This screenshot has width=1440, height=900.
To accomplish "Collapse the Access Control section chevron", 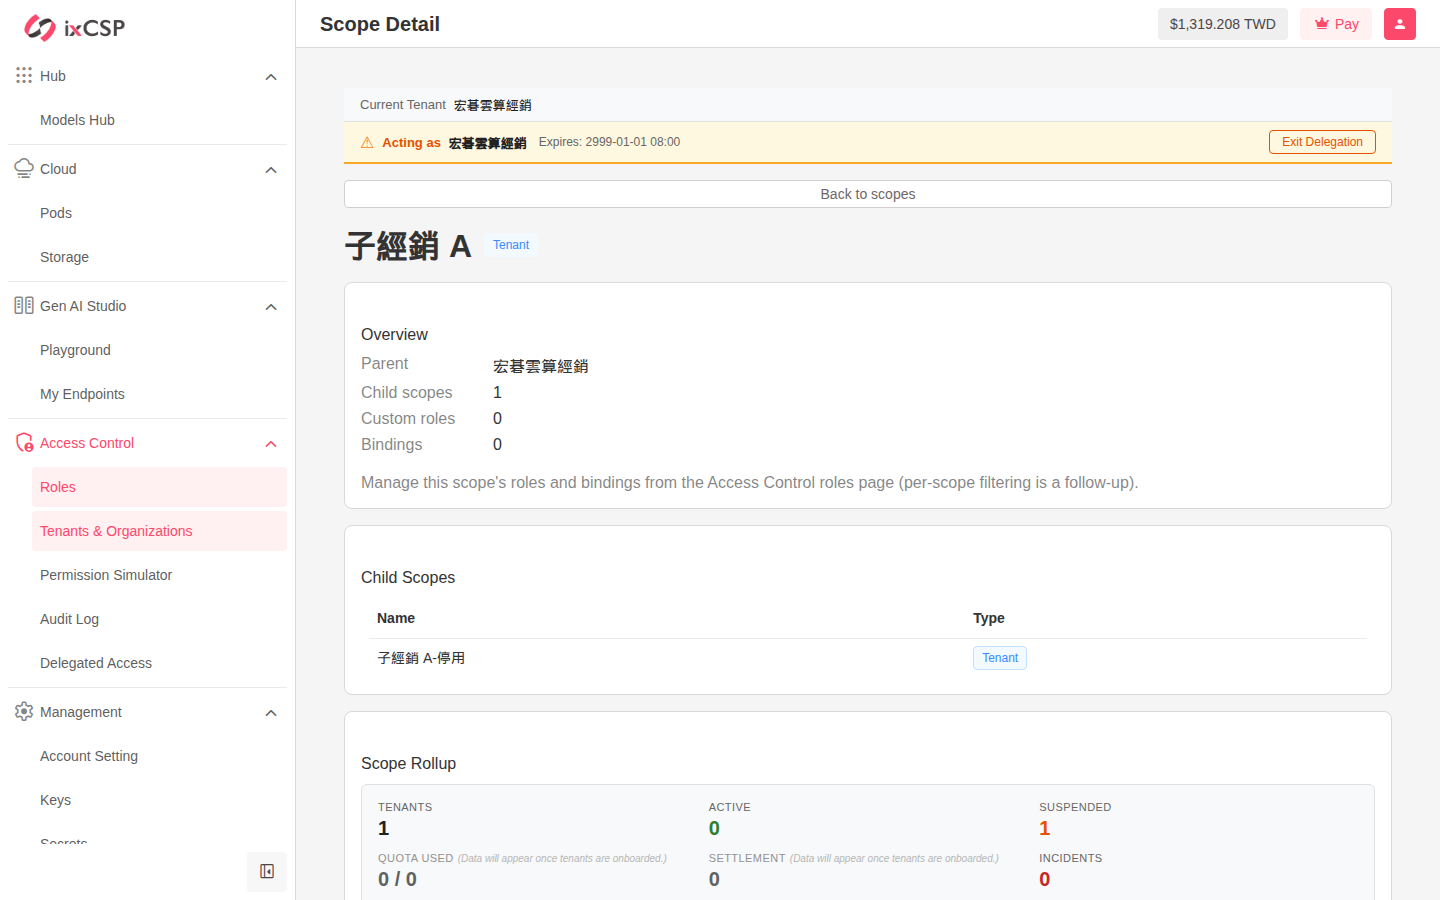I will [271, 444].
